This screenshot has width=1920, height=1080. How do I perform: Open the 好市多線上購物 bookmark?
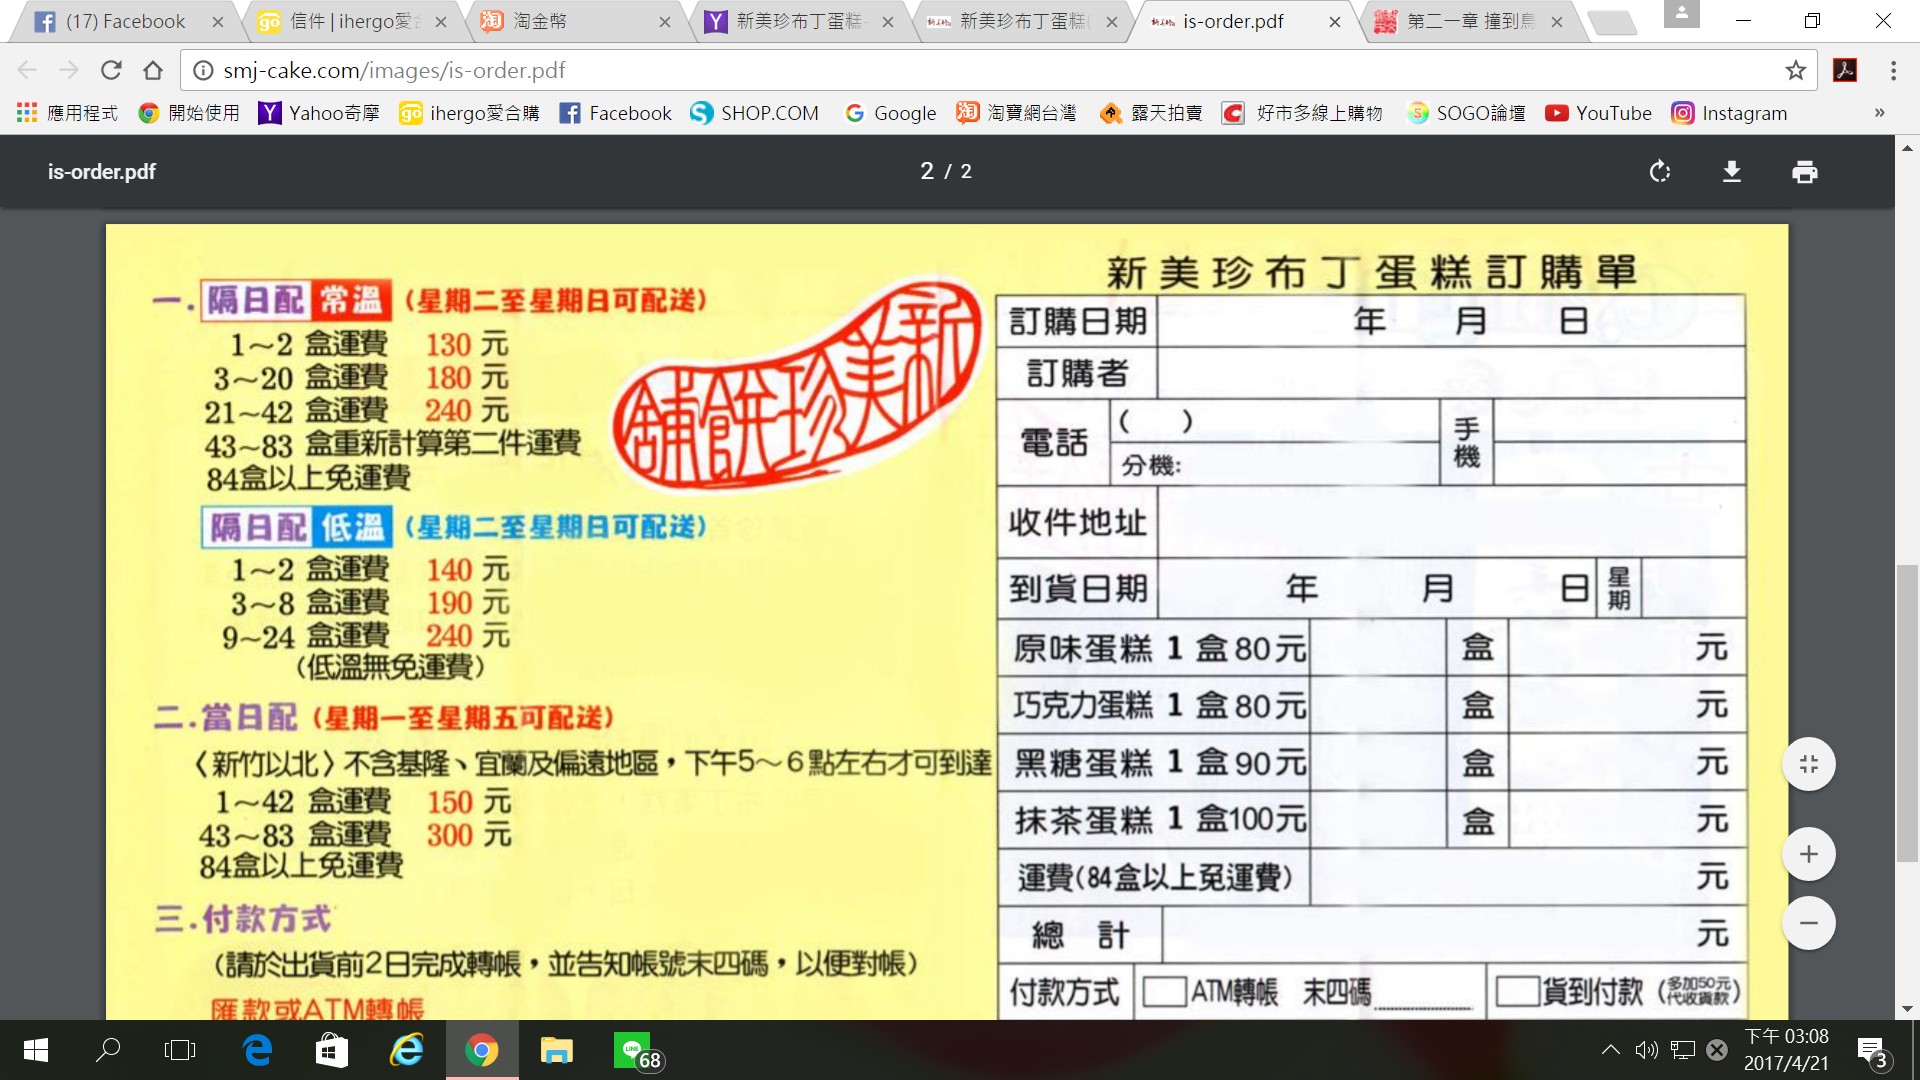point(1303,113)
